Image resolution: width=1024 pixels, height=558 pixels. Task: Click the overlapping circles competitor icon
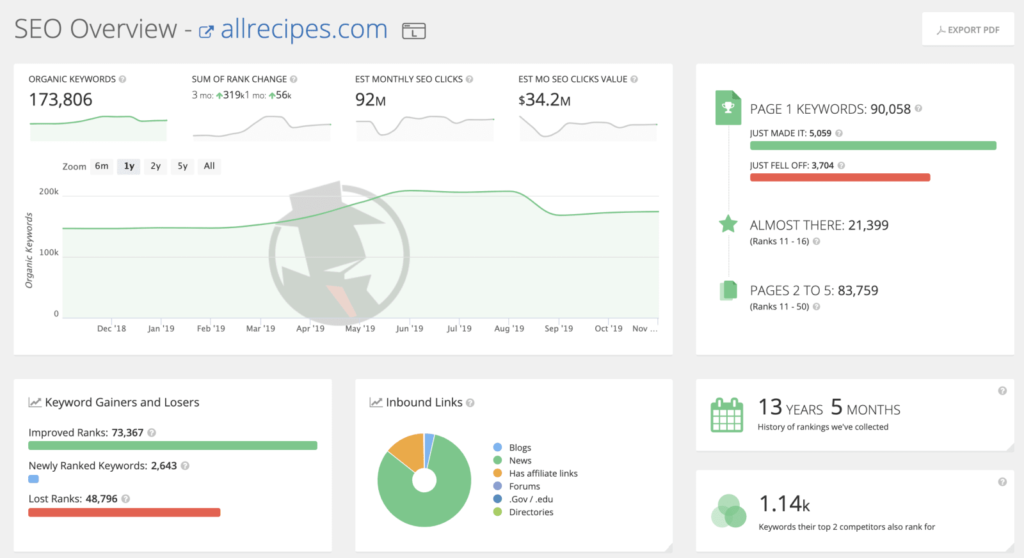728,511
